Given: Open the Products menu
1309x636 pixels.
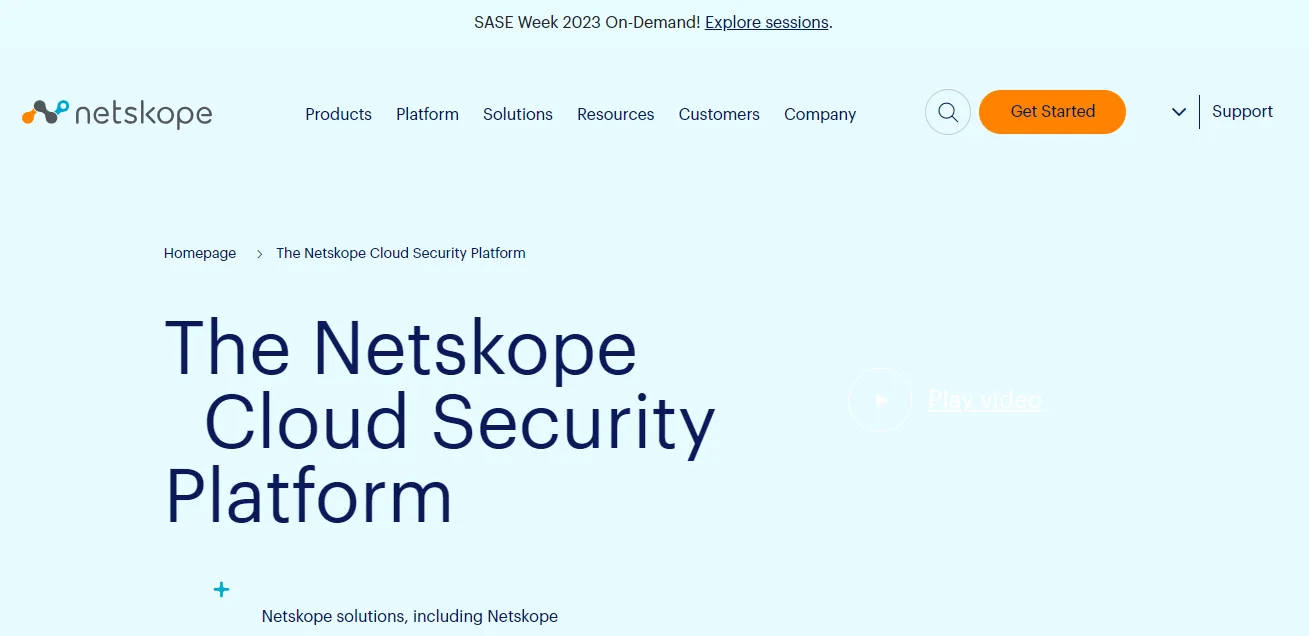Looking at the screenshot, I should pos(338,114).
